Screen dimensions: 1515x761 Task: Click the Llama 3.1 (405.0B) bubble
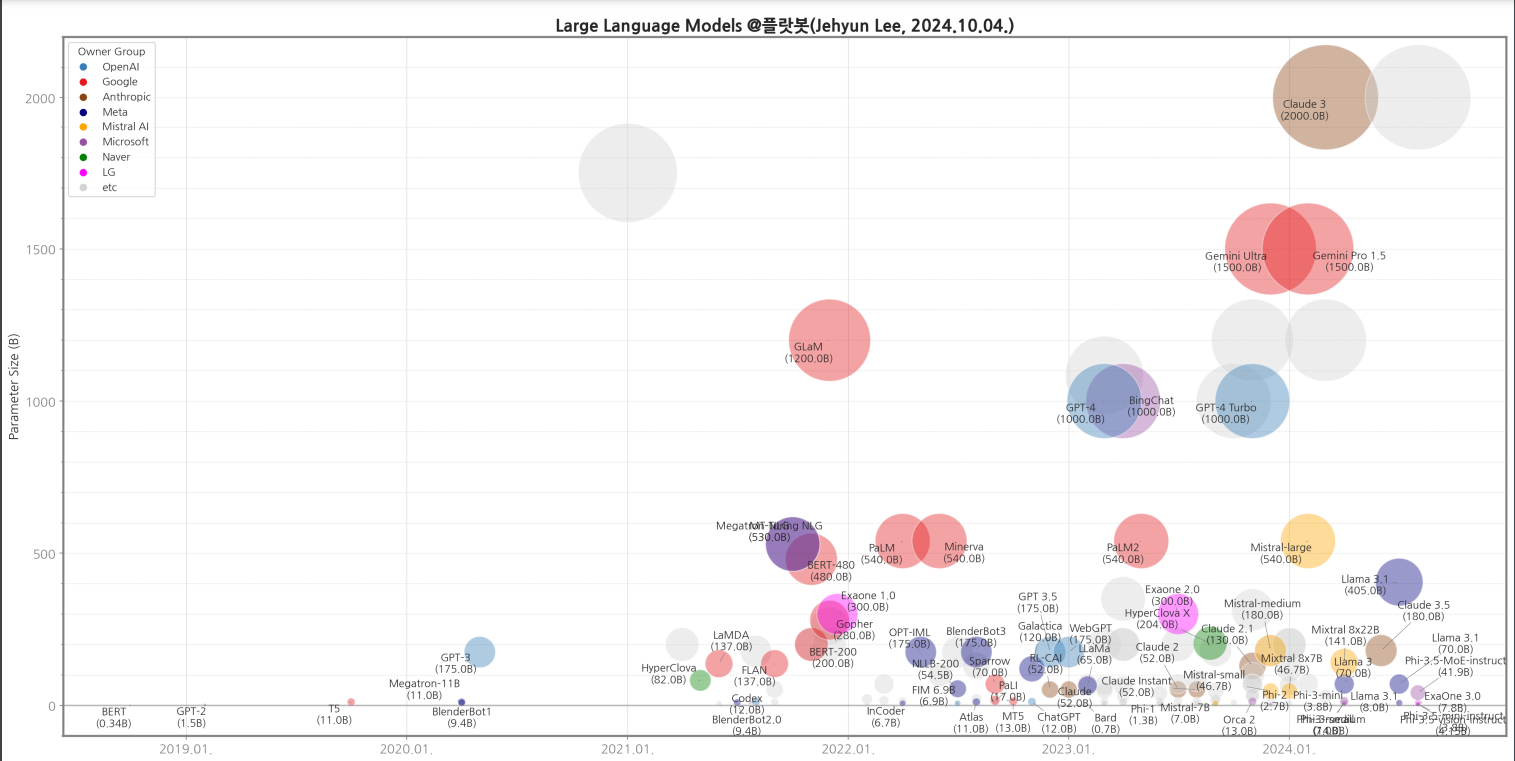(x=1399, y=582)
